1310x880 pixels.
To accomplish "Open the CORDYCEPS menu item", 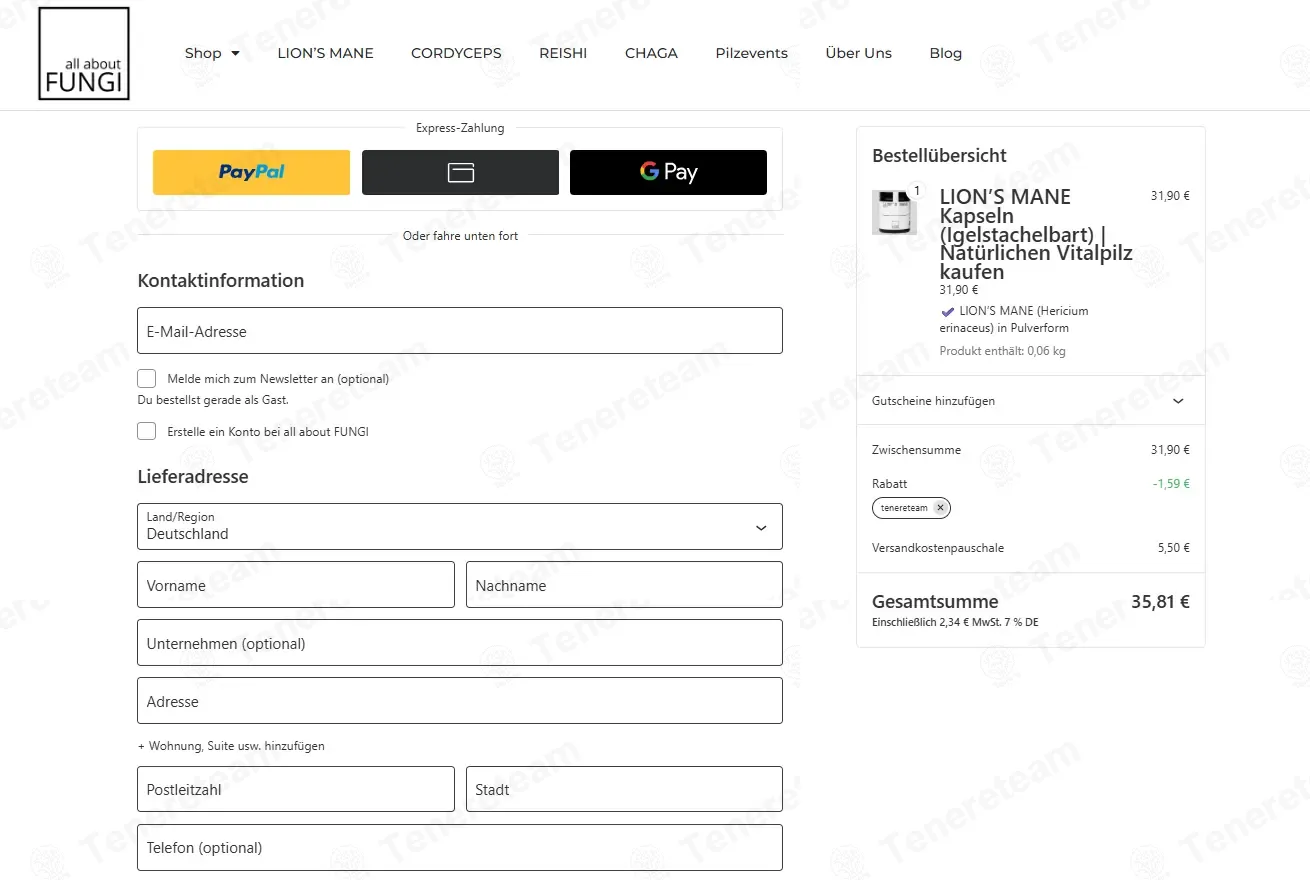I will click(x=456, y=53).
